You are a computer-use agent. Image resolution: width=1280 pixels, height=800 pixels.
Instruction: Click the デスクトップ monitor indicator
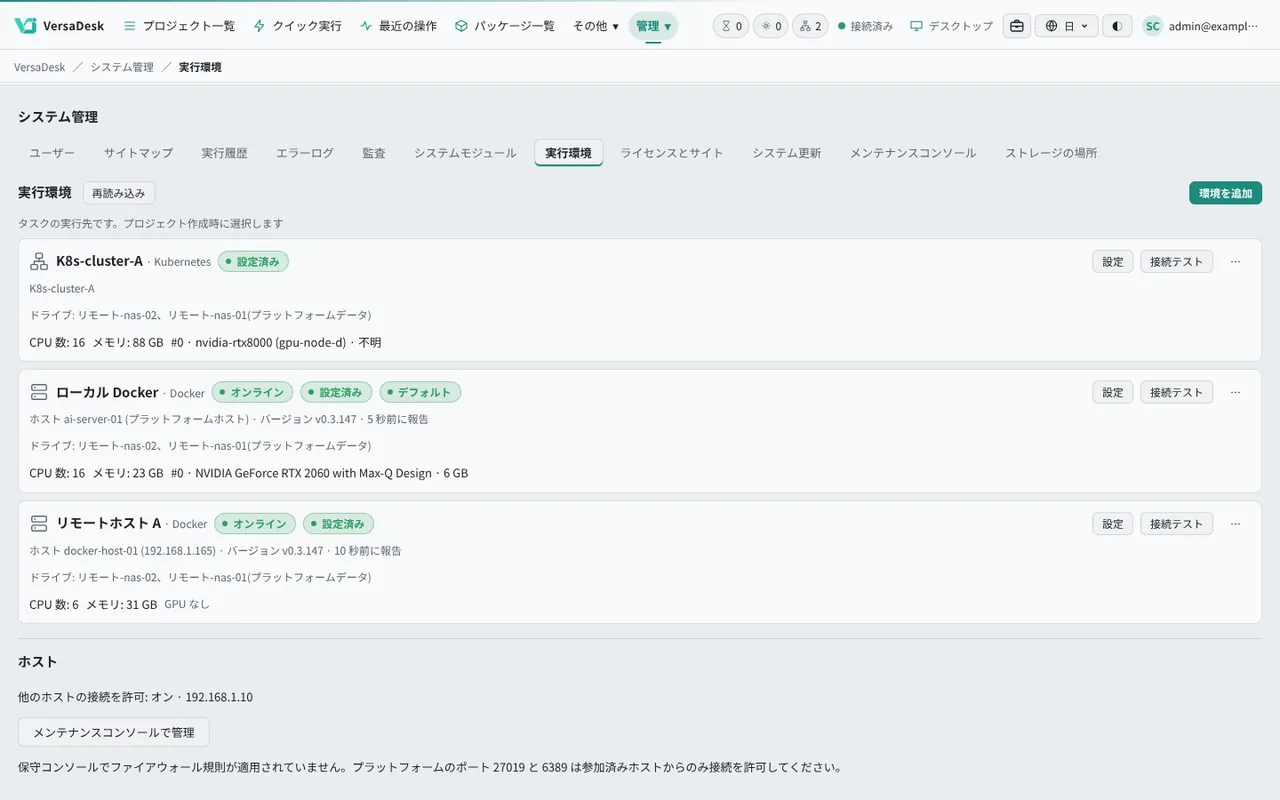click(x=951, y=26)
